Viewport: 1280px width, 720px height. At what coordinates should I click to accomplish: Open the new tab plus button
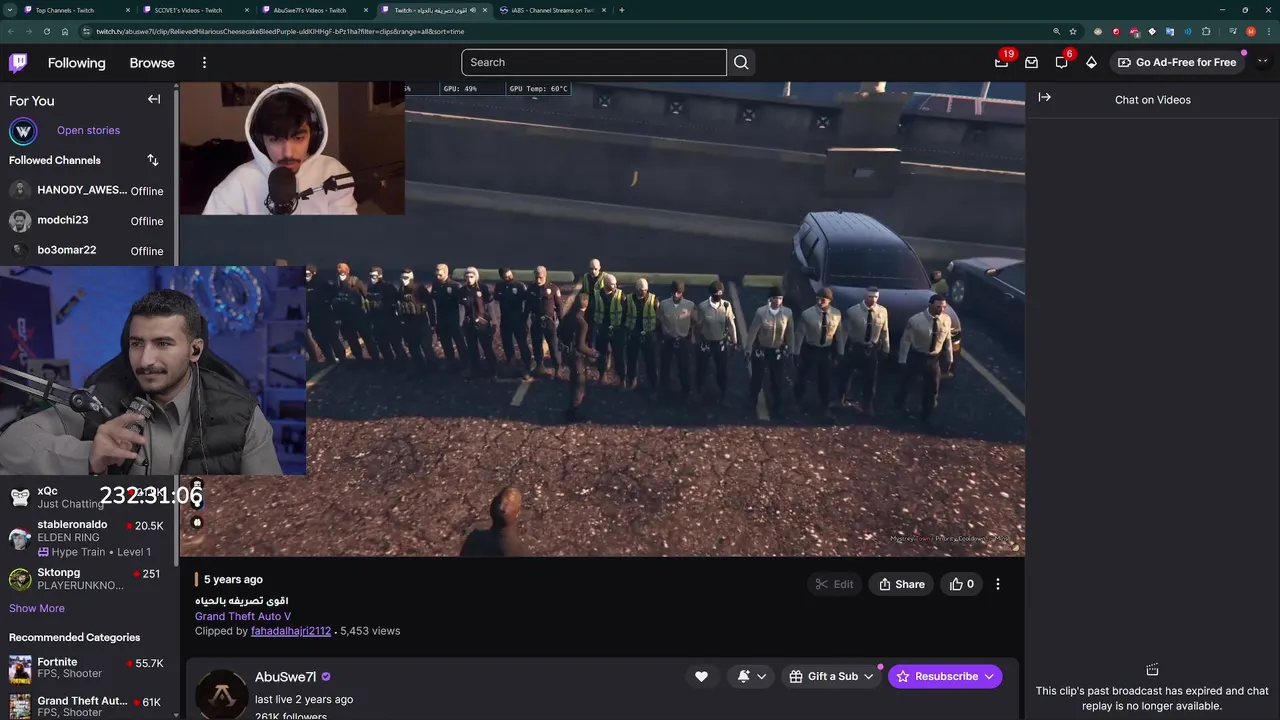[622, 10]
